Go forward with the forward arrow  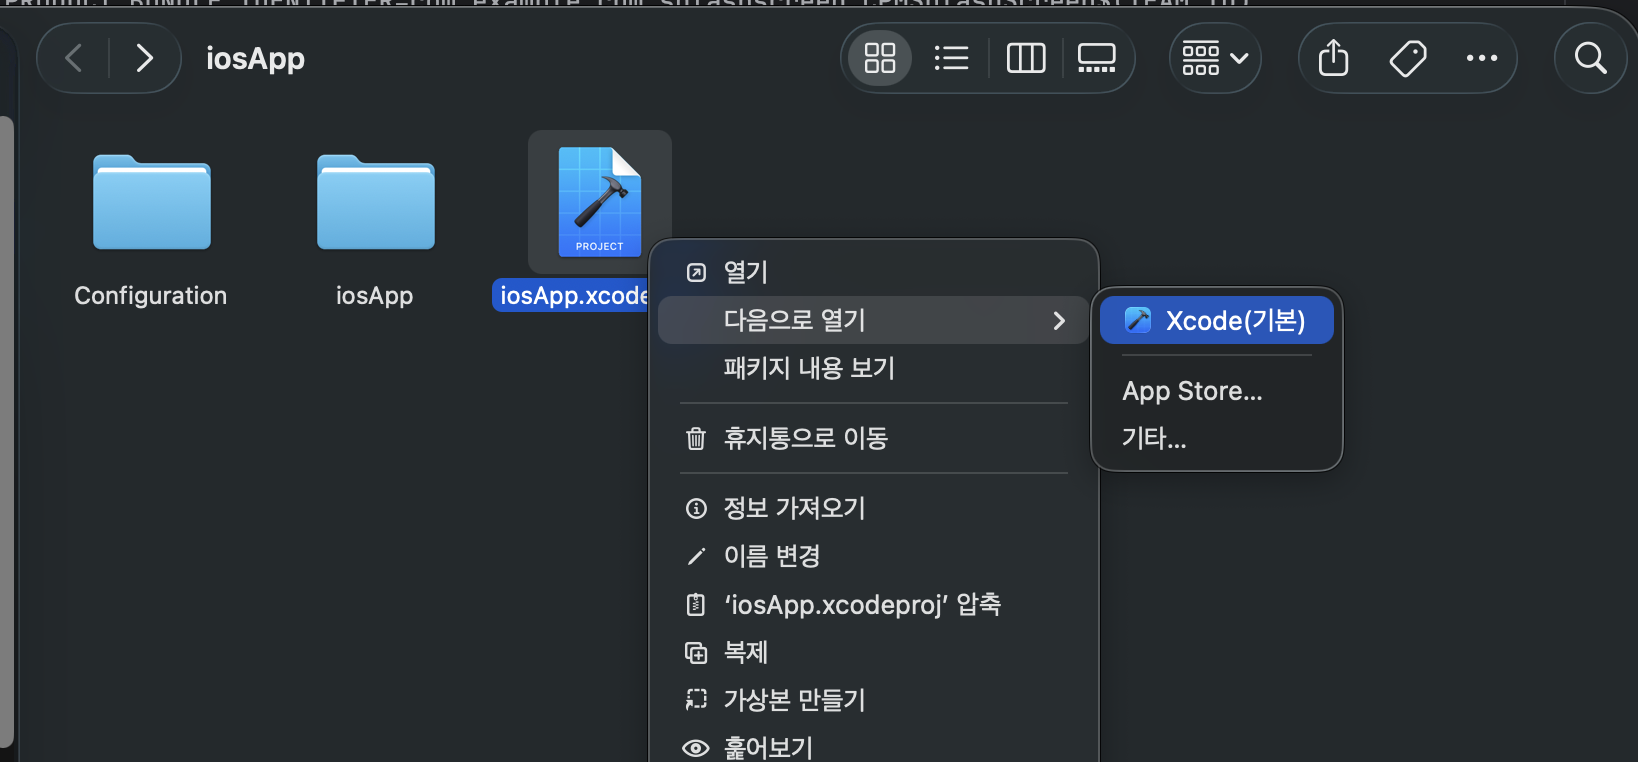[x=145, y=58]
